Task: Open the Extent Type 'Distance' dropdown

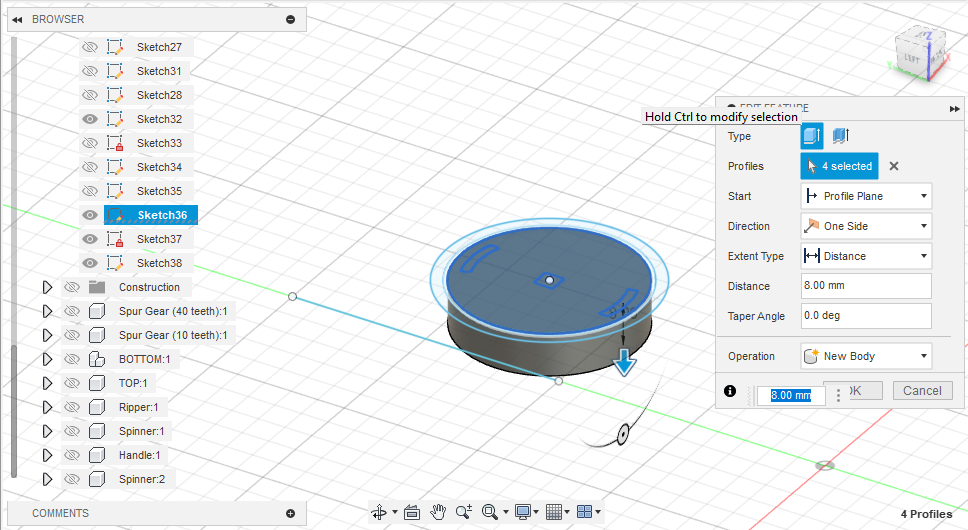Action: click(x=866, y=256)
